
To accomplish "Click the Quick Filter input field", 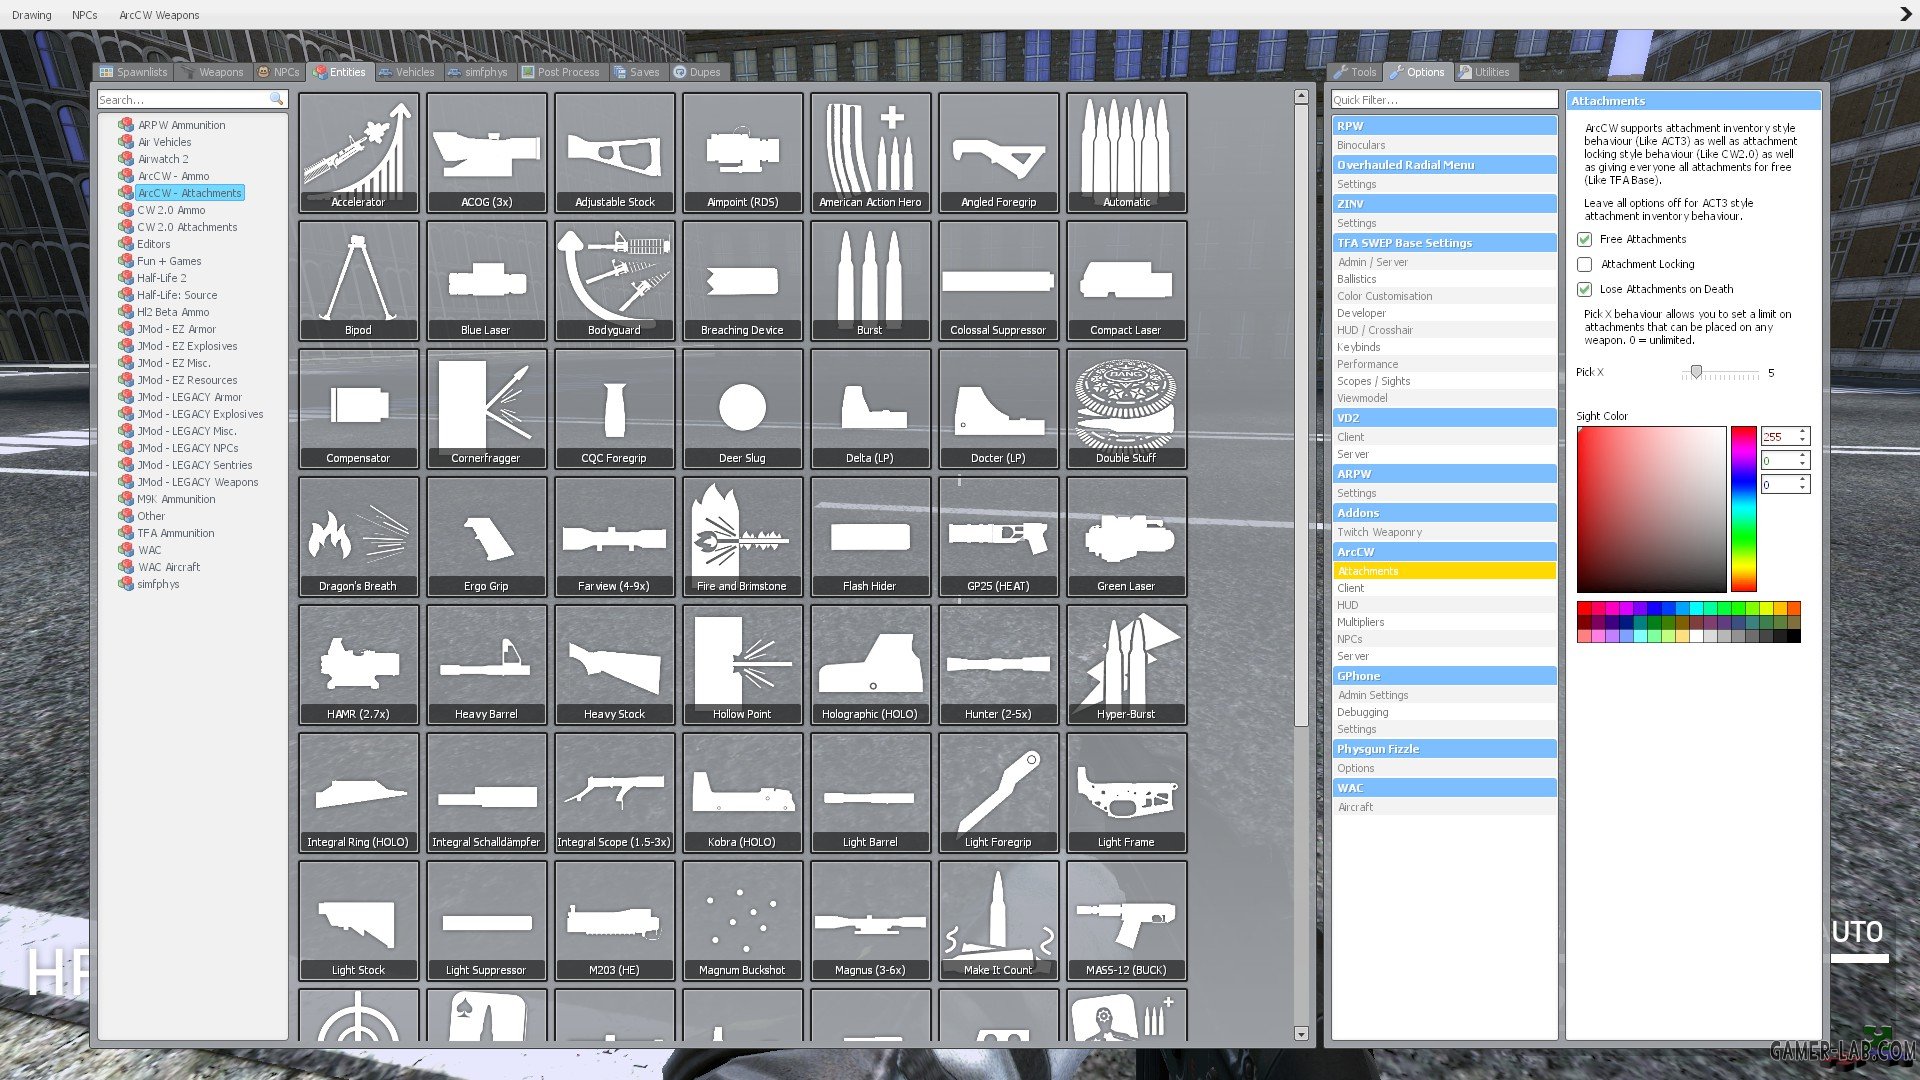I will click(1444, 100).
